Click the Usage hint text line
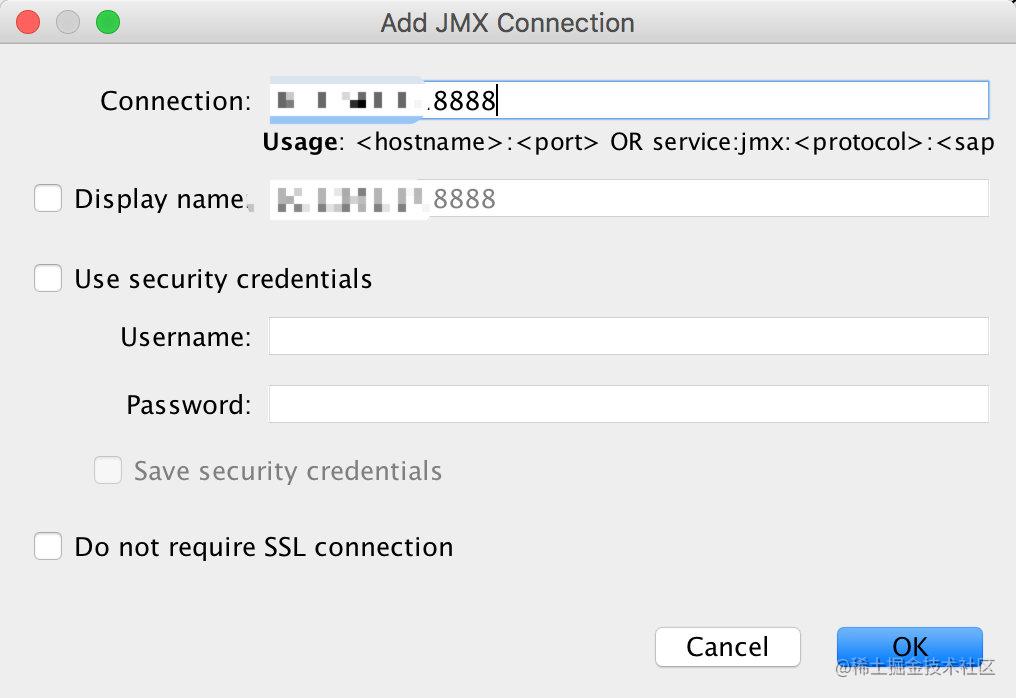The width and height of the screenshot is (1016, 698). [x=628, y=142]
